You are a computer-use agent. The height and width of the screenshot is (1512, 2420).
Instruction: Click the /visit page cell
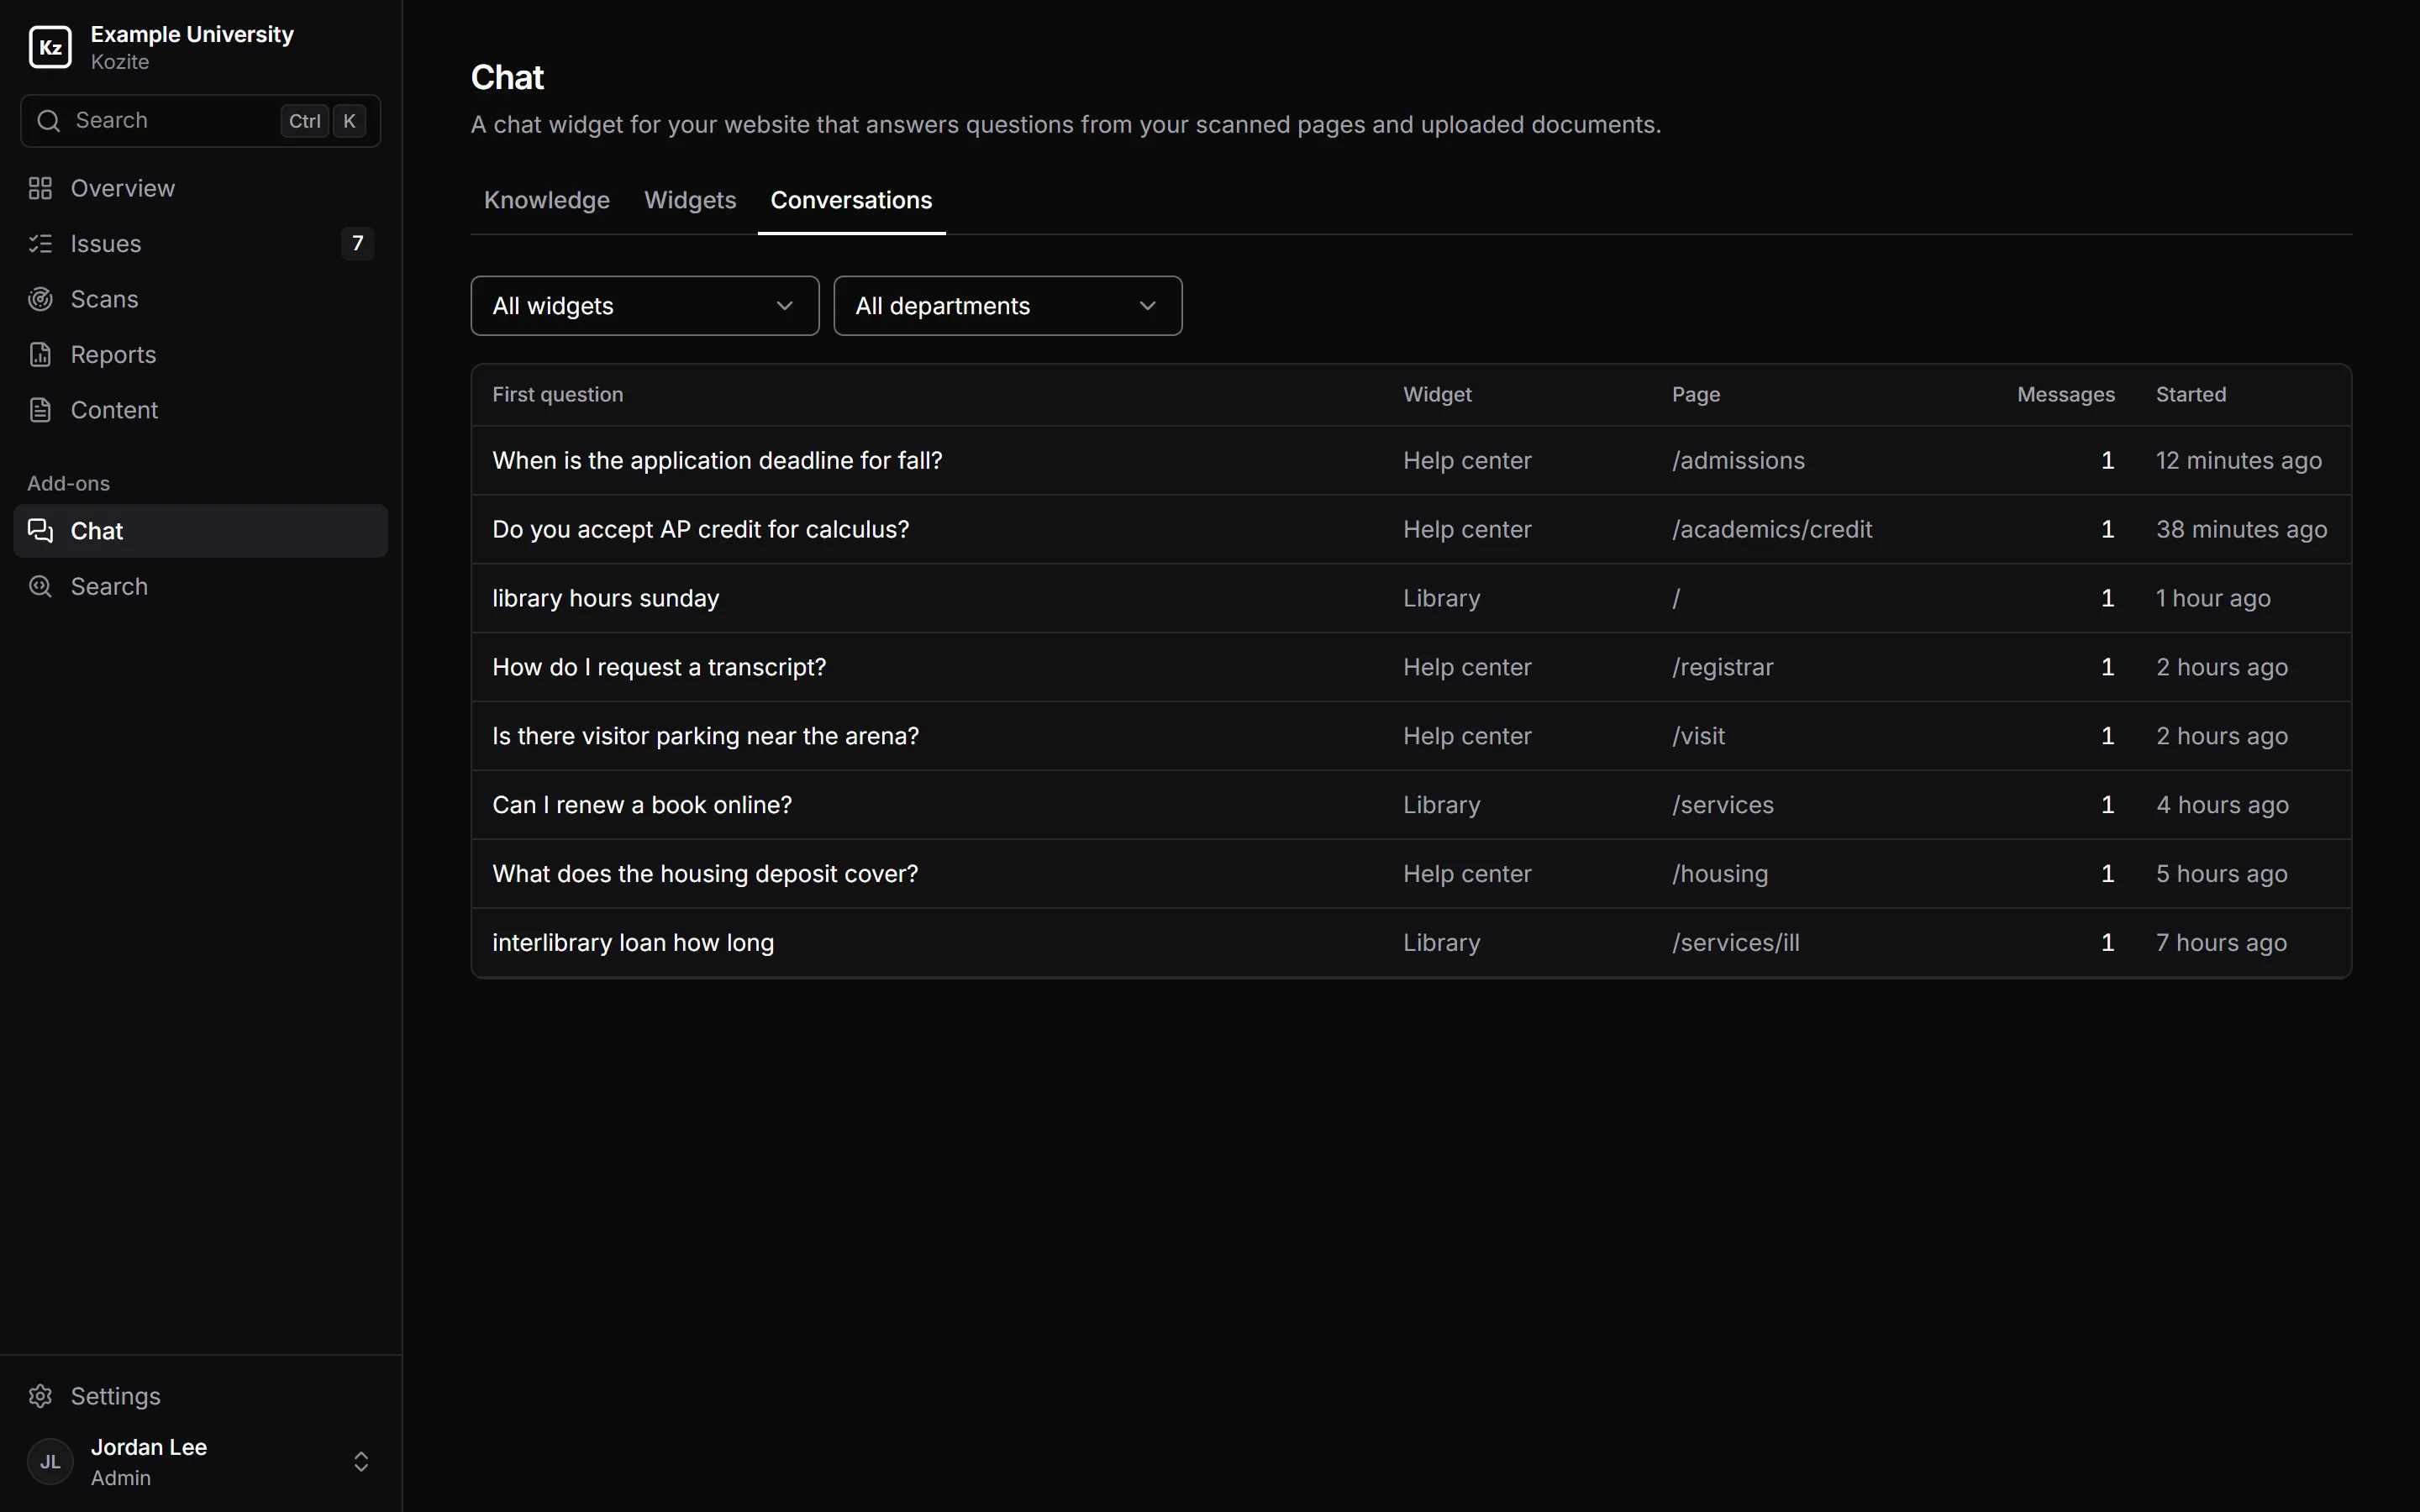[1698, 736]
